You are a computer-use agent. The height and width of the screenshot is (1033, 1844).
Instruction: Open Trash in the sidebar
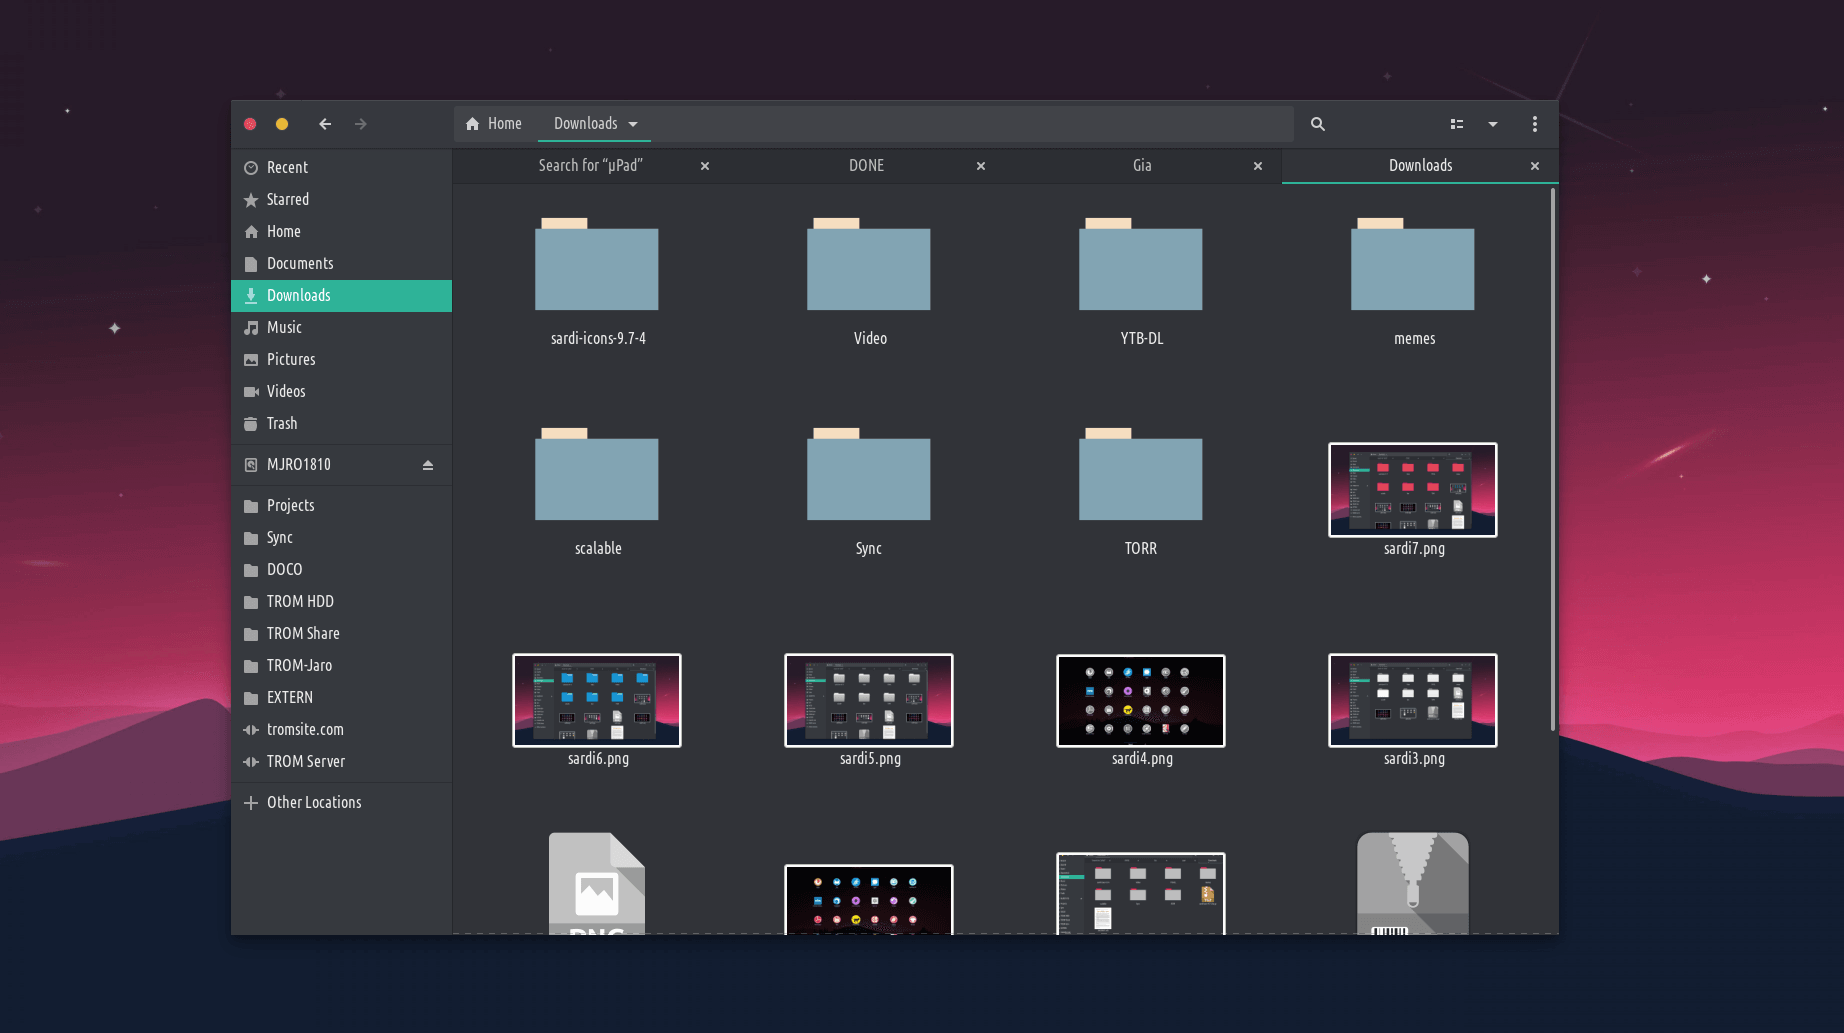coord(281,424)
